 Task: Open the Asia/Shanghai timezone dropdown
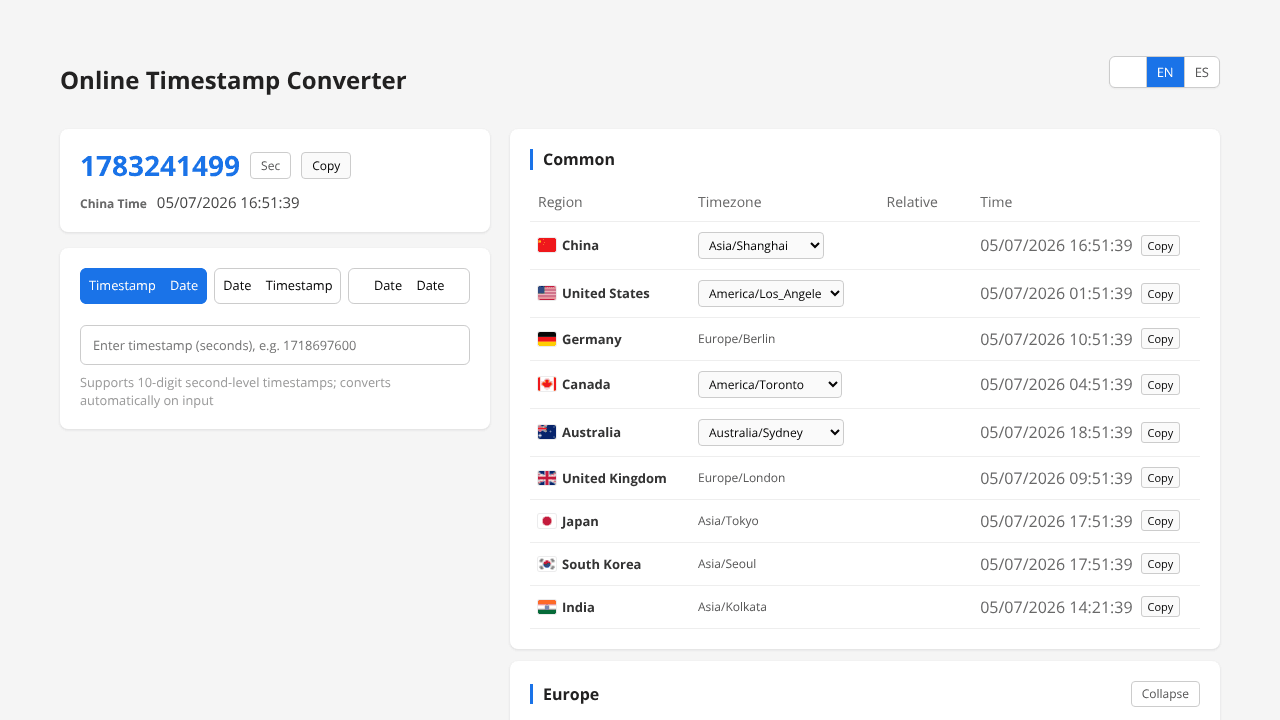coord(761,245)
